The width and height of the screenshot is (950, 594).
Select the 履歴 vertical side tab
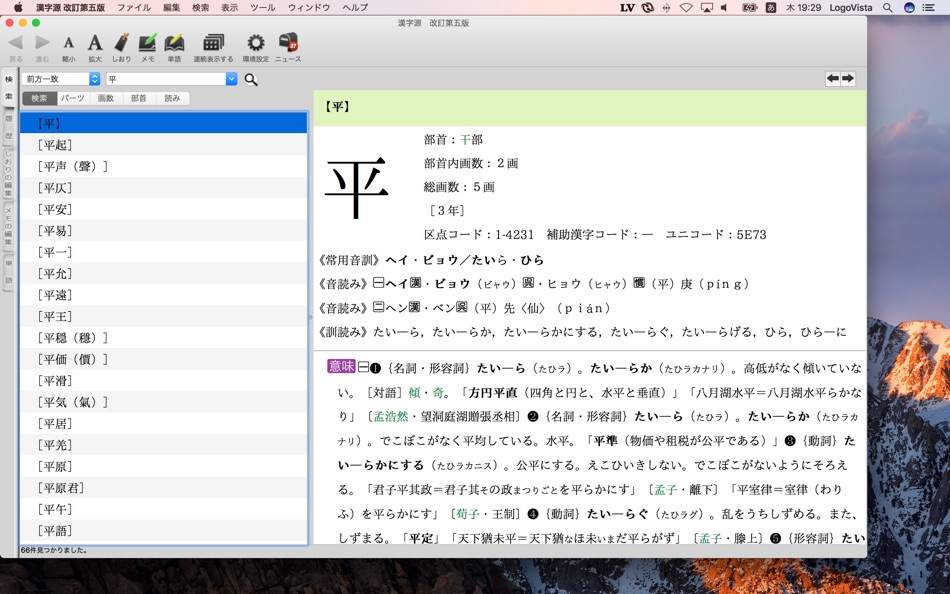click(x=8, y=127)
